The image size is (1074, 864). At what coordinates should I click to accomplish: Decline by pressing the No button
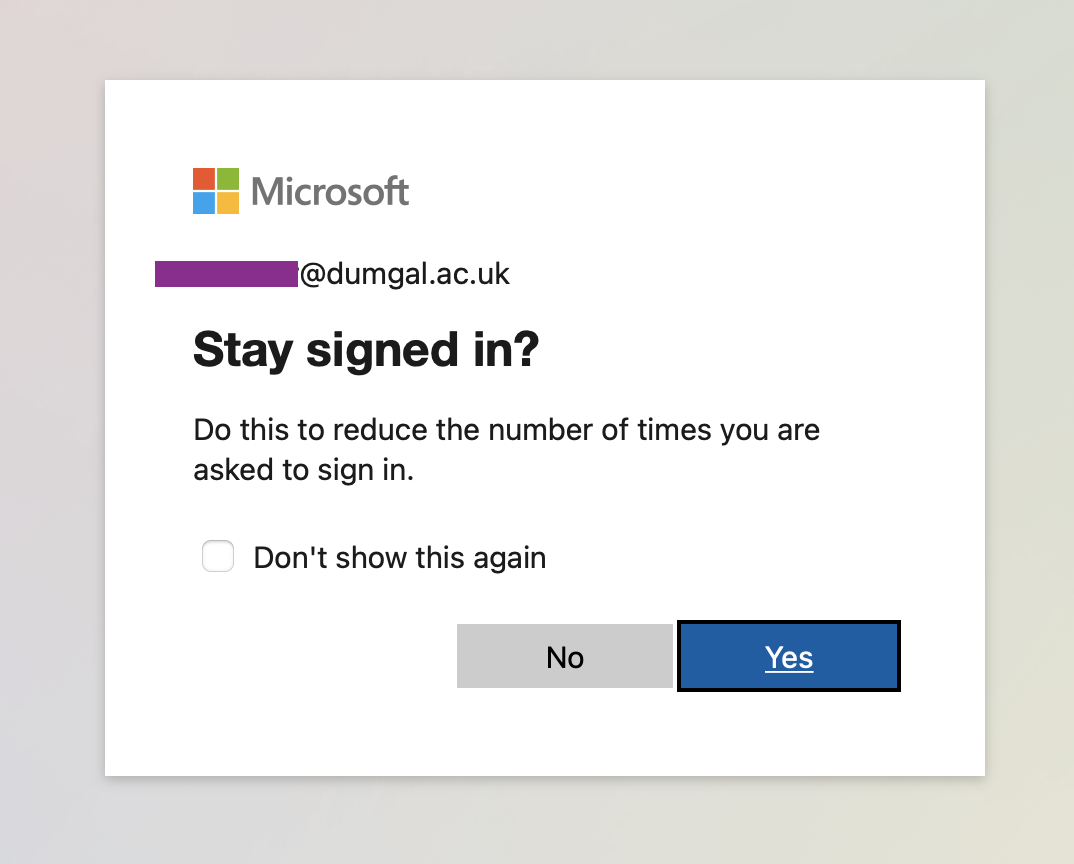click(565, 657)
